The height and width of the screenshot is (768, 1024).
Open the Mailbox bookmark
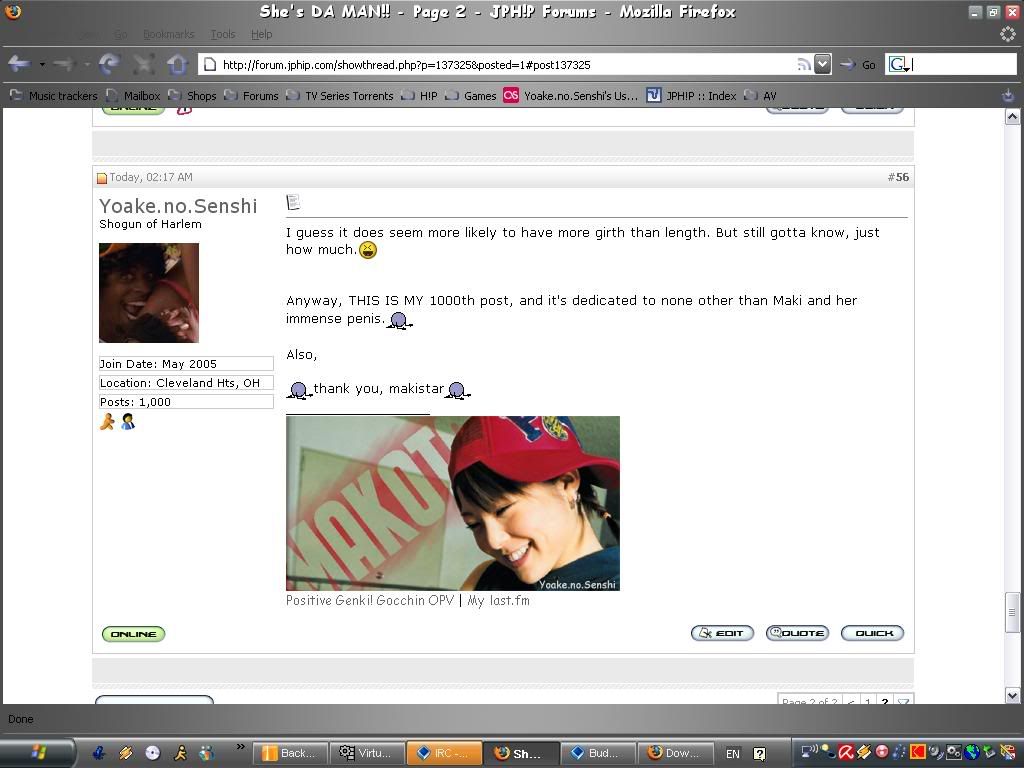[134, 96]
